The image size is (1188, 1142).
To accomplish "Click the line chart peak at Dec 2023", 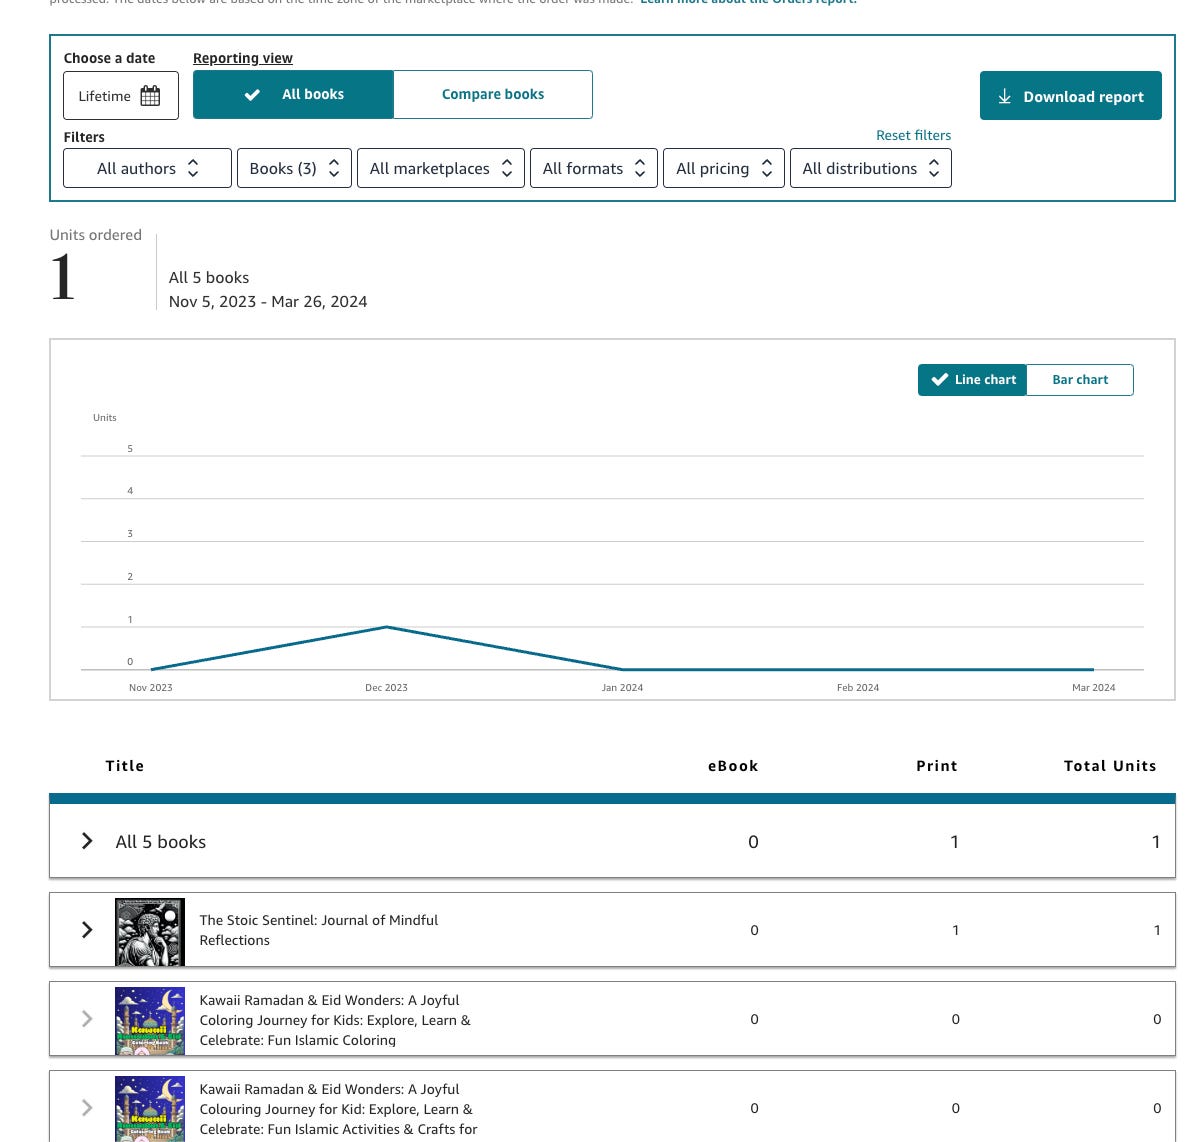I will pos(386,627).
